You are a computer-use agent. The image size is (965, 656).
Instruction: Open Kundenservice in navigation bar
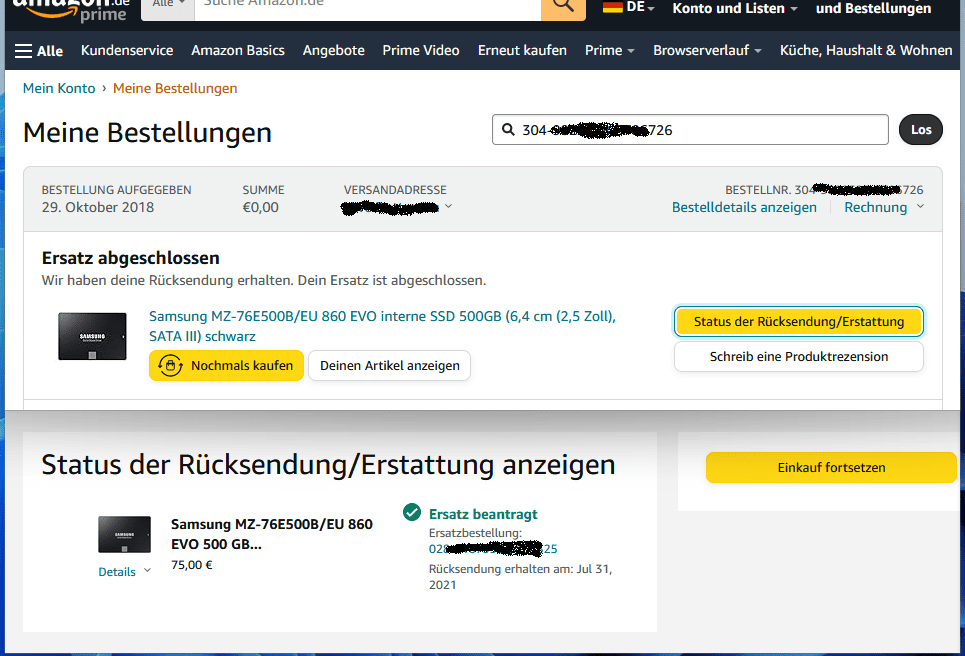(x=127, y=50)
